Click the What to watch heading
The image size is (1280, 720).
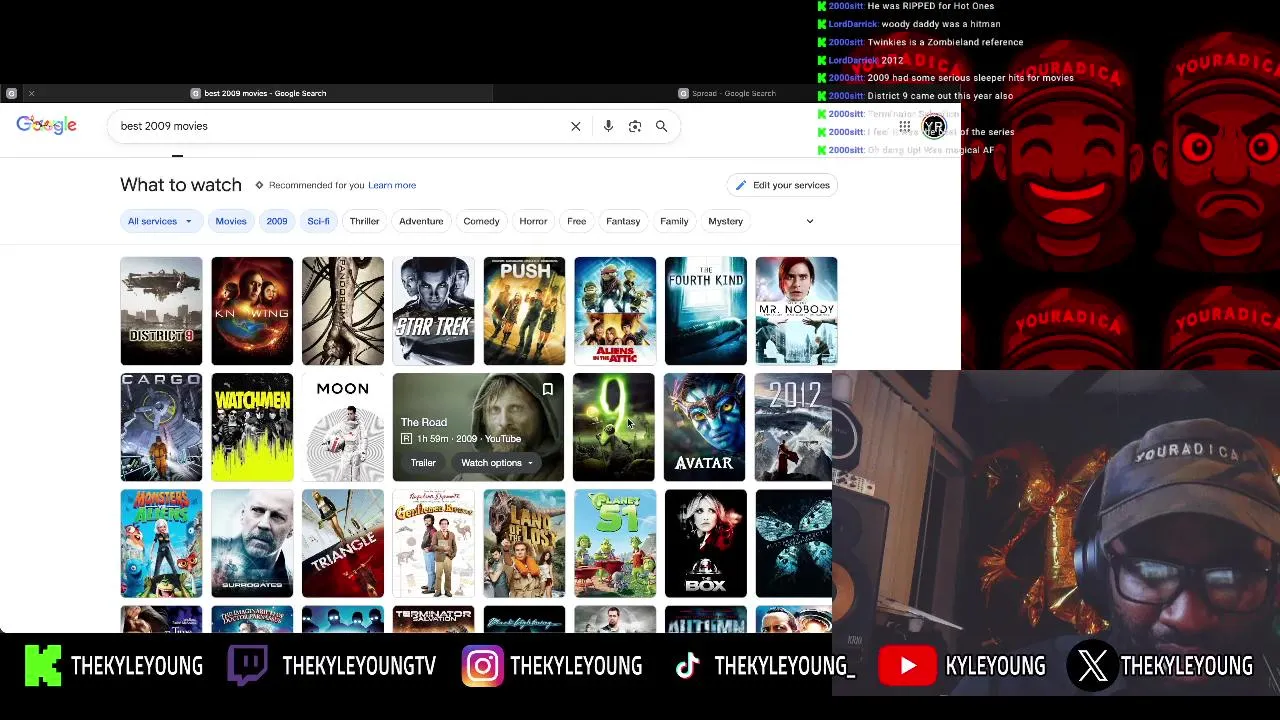click(181, 185)
